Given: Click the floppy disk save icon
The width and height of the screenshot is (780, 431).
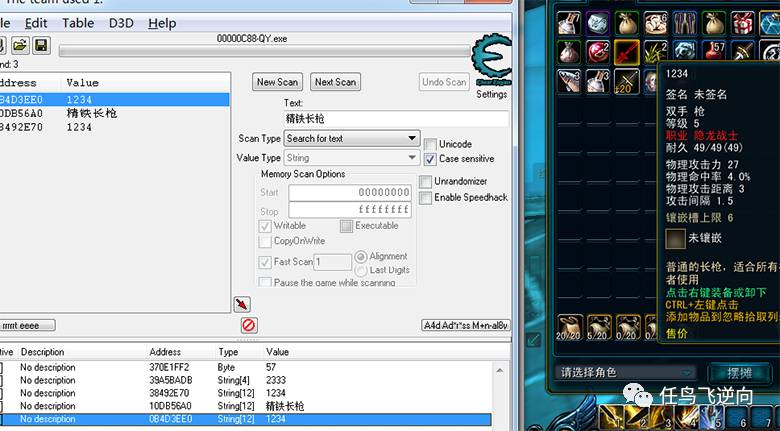Looking at the screenshot, I should (x=41, y=46).
